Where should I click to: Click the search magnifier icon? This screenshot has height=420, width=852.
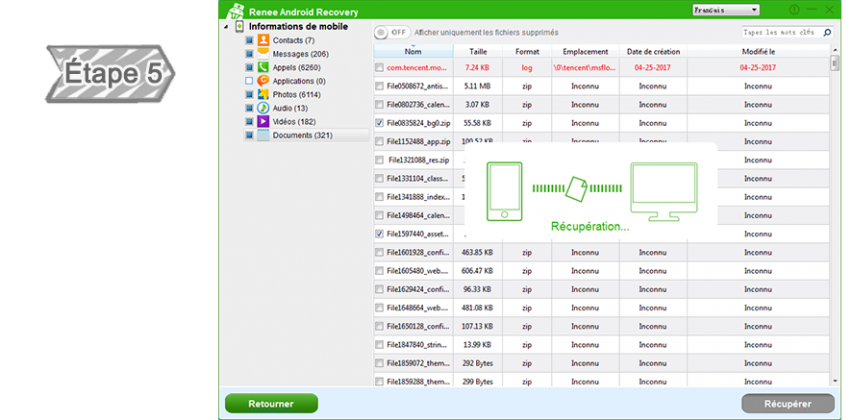(827, 33)
